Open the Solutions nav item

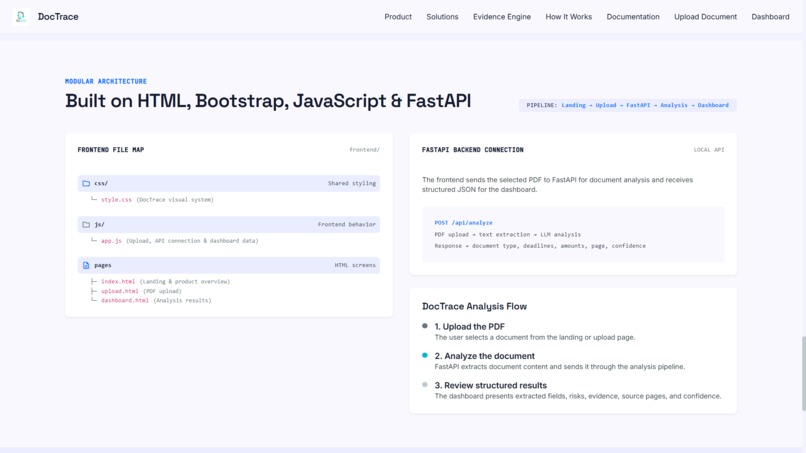(x=442, y=16)
